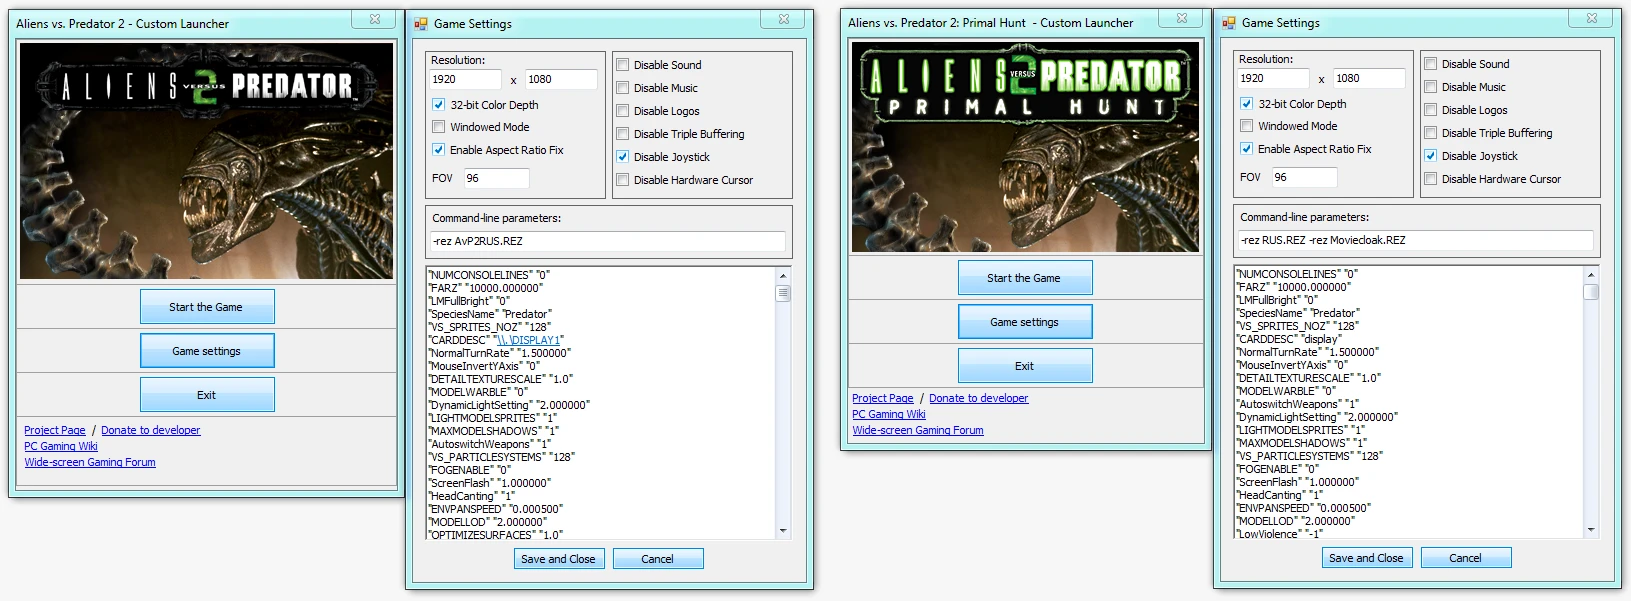Click scroll-up arrow of Moviecloak.REZ settings config list
This screenshot has width=1631, height=601.
1591,275
